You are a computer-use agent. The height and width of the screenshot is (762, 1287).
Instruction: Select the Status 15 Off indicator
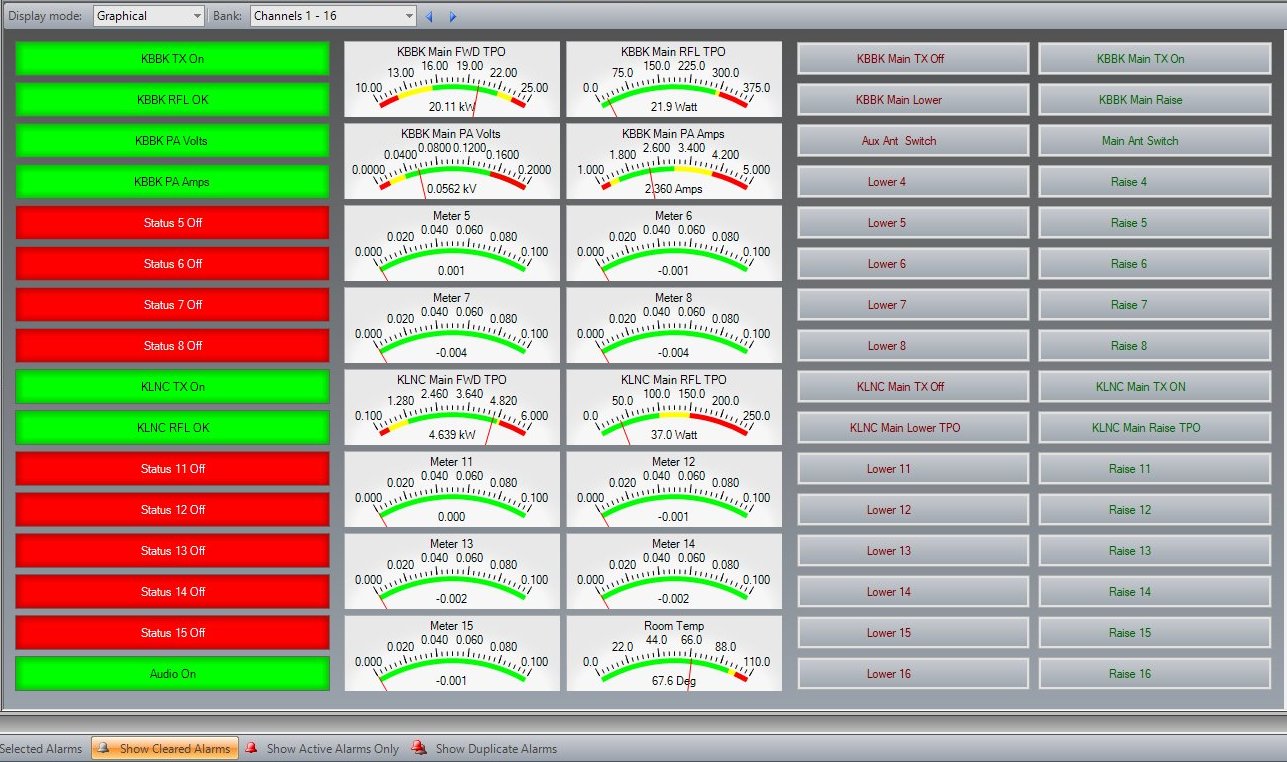[172, 633]
